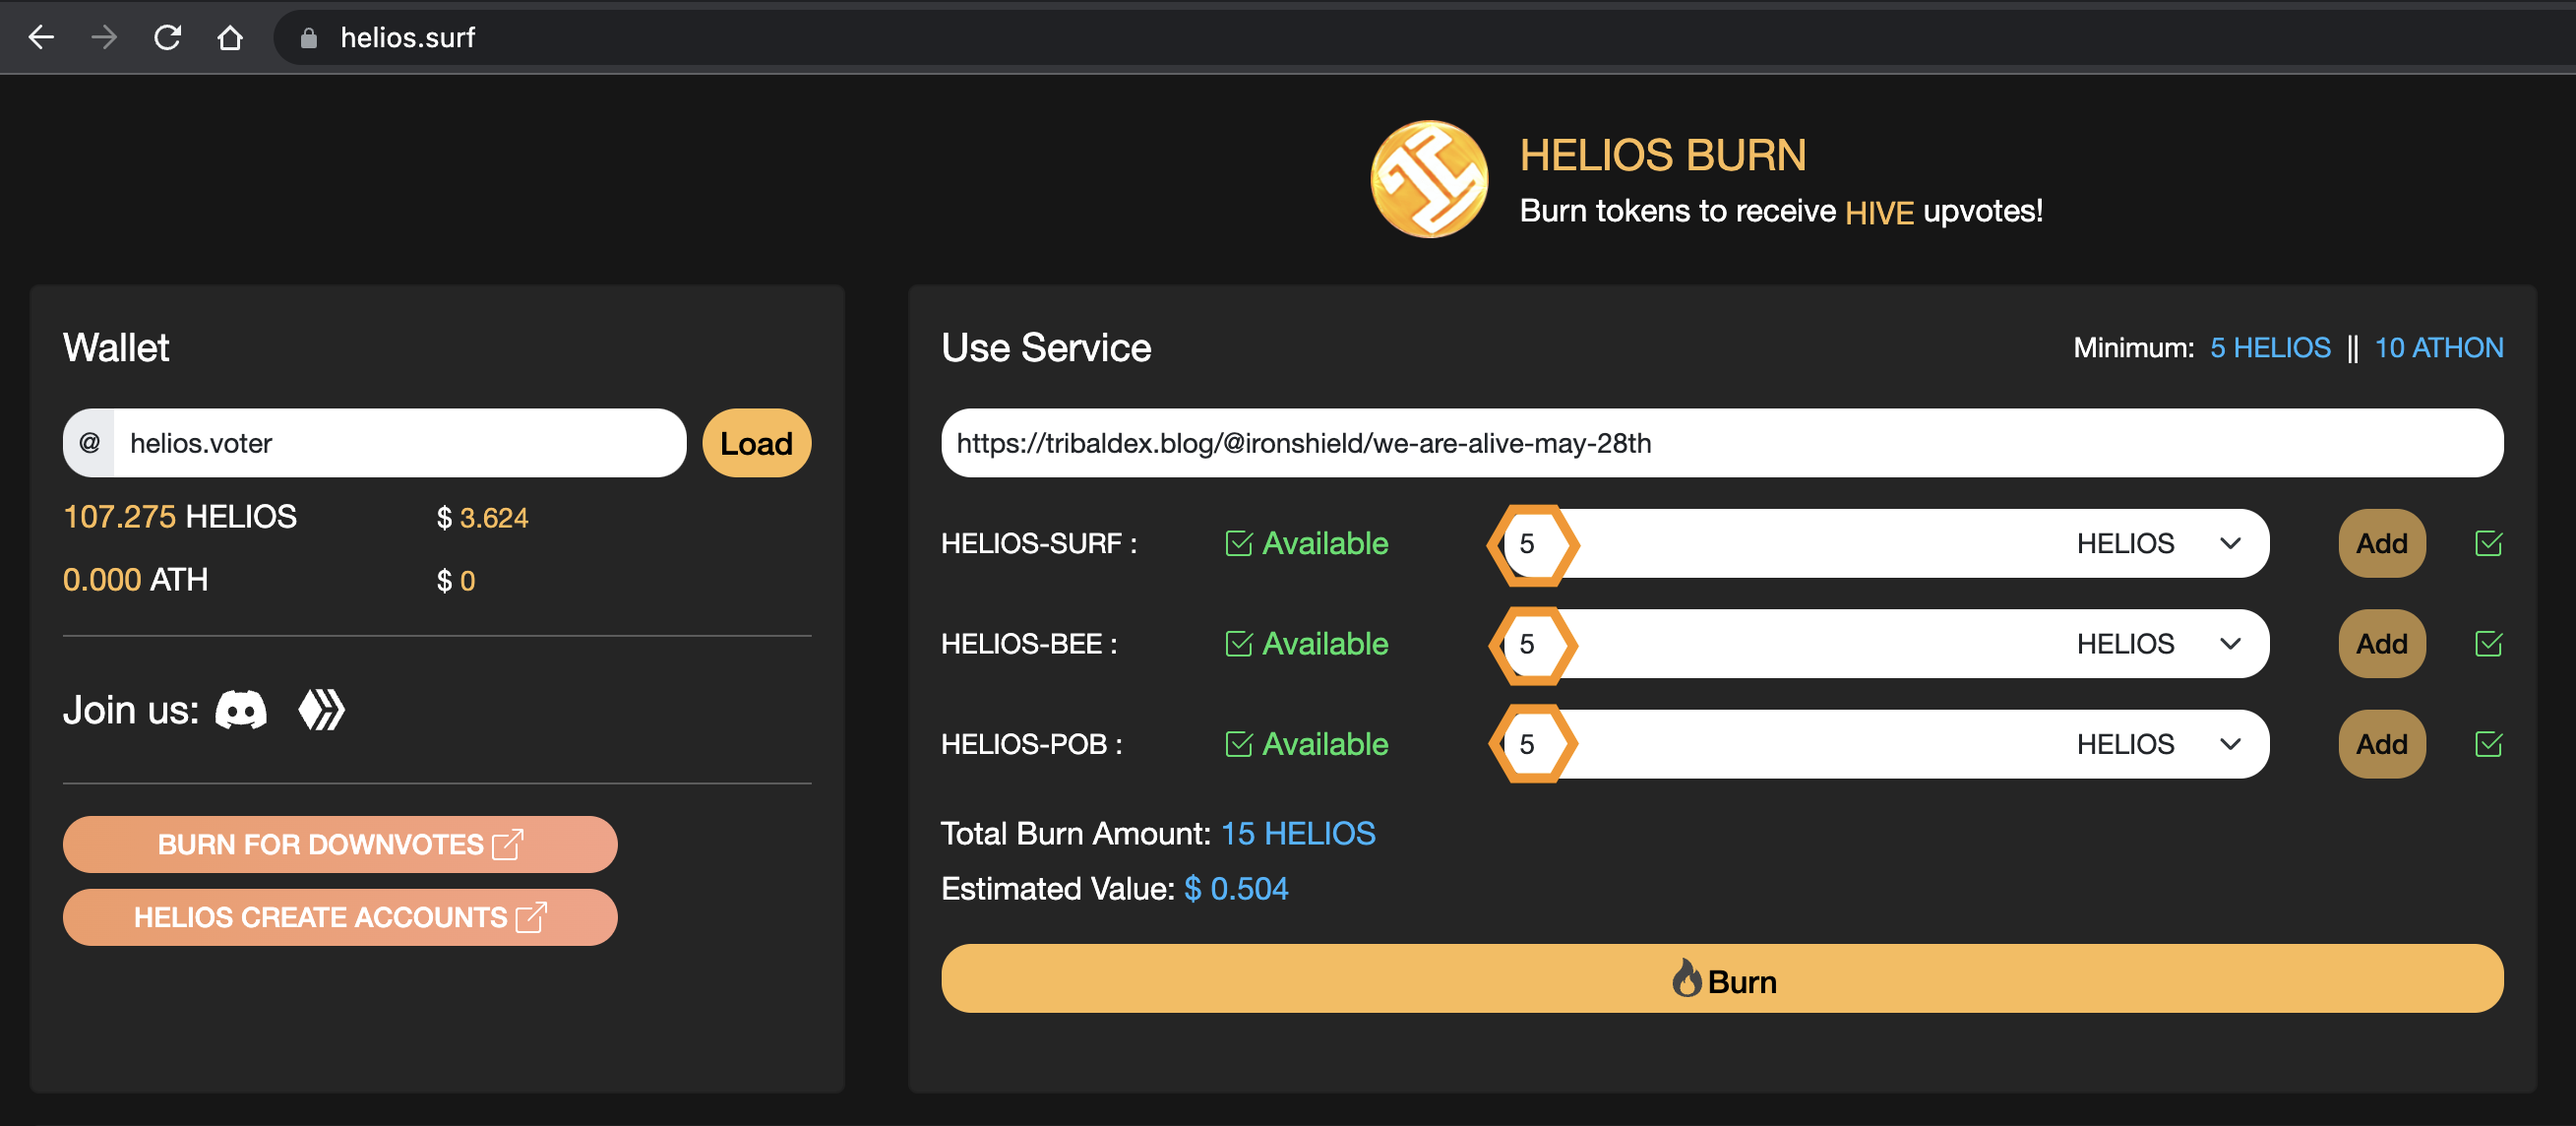View site security lock info
Viewport: 2576px width, 1126px height.
[309, 38]
